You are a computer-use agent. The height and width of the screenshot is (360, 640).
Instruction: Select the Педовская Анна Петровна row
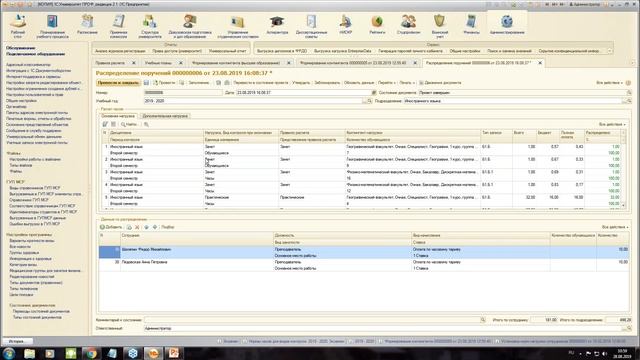(363, 265)
